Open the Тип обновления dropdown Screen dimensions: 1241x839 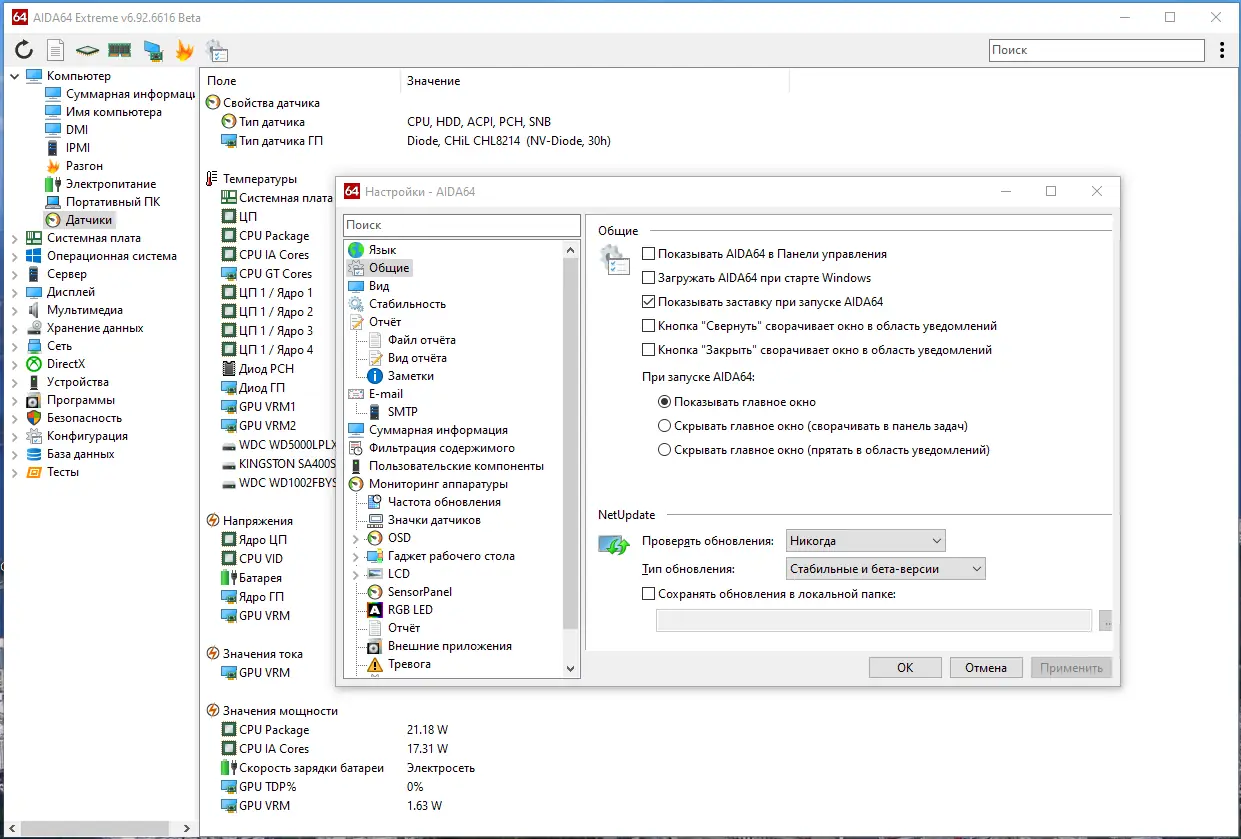[x=886, y=569]
